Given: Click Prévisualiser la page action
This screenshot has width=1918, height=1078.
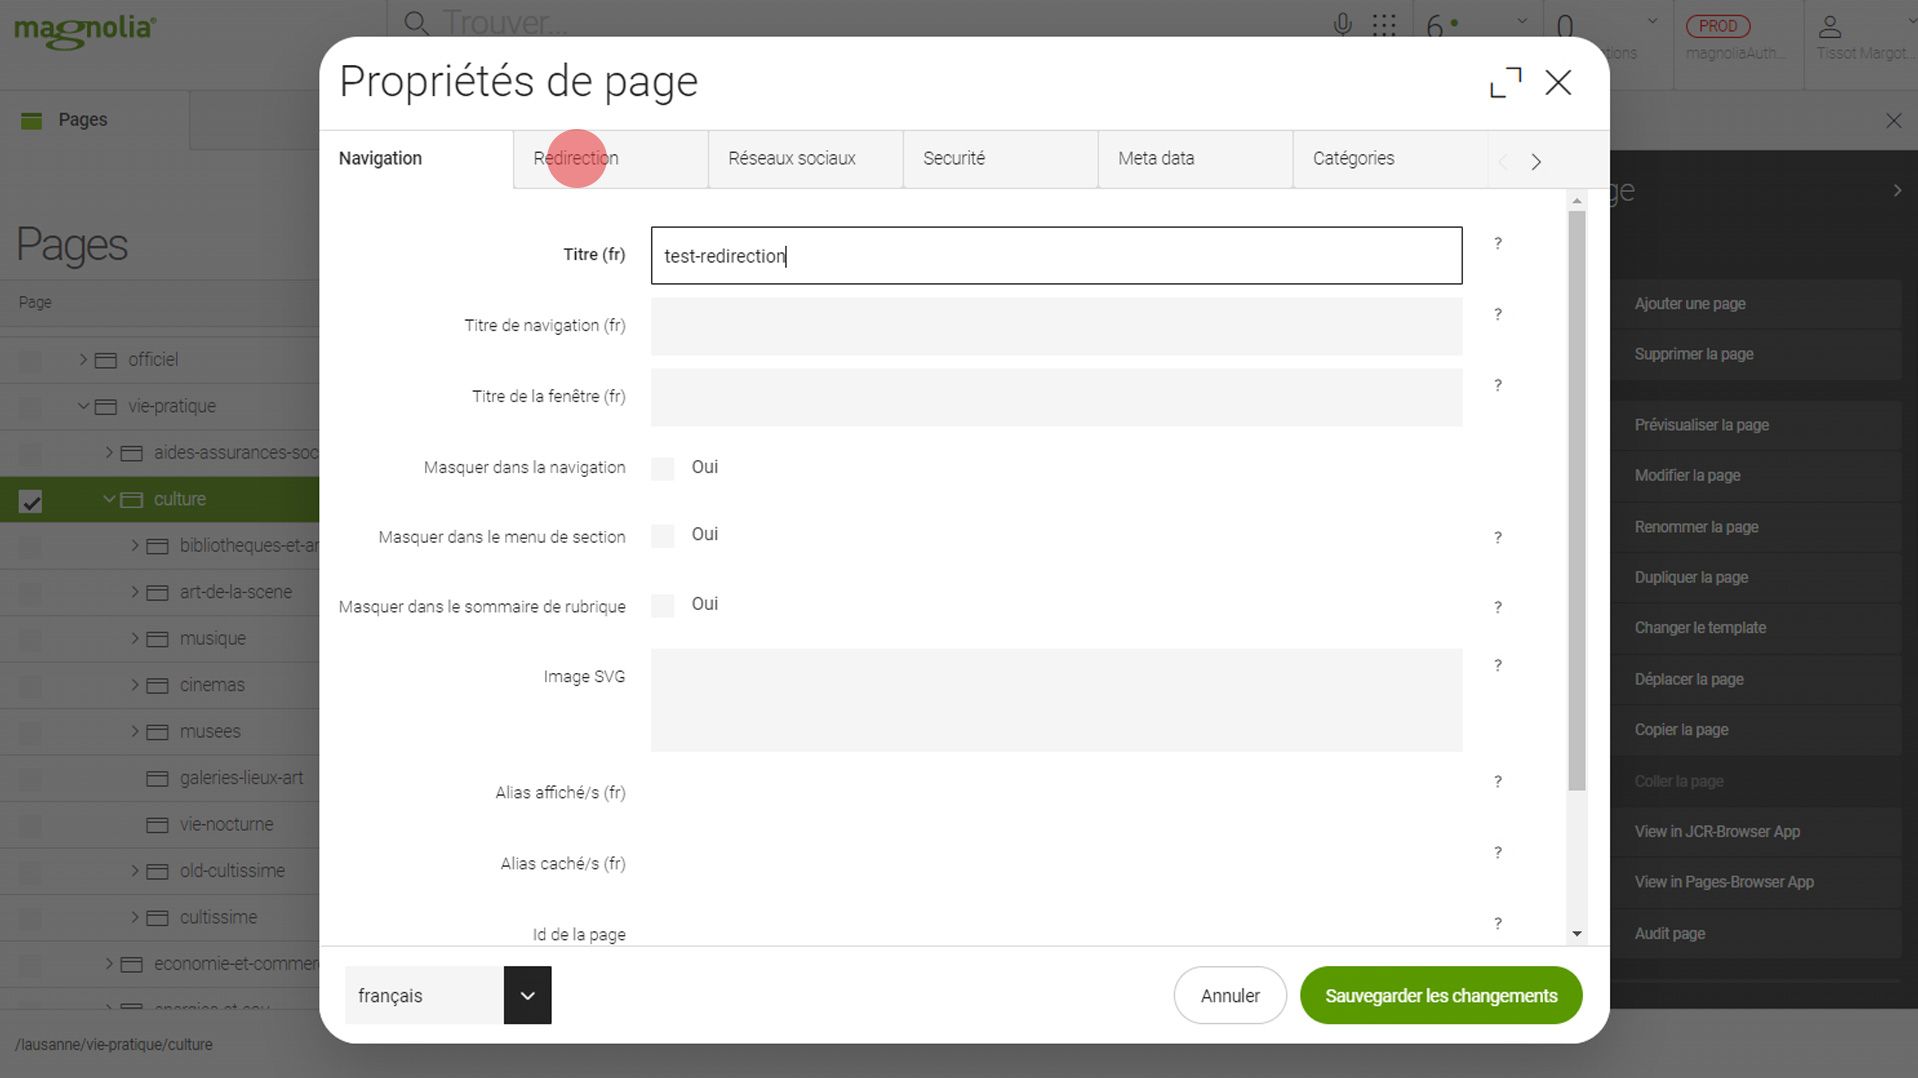Looking at the screenshot, I should (x=1755, y=425).
